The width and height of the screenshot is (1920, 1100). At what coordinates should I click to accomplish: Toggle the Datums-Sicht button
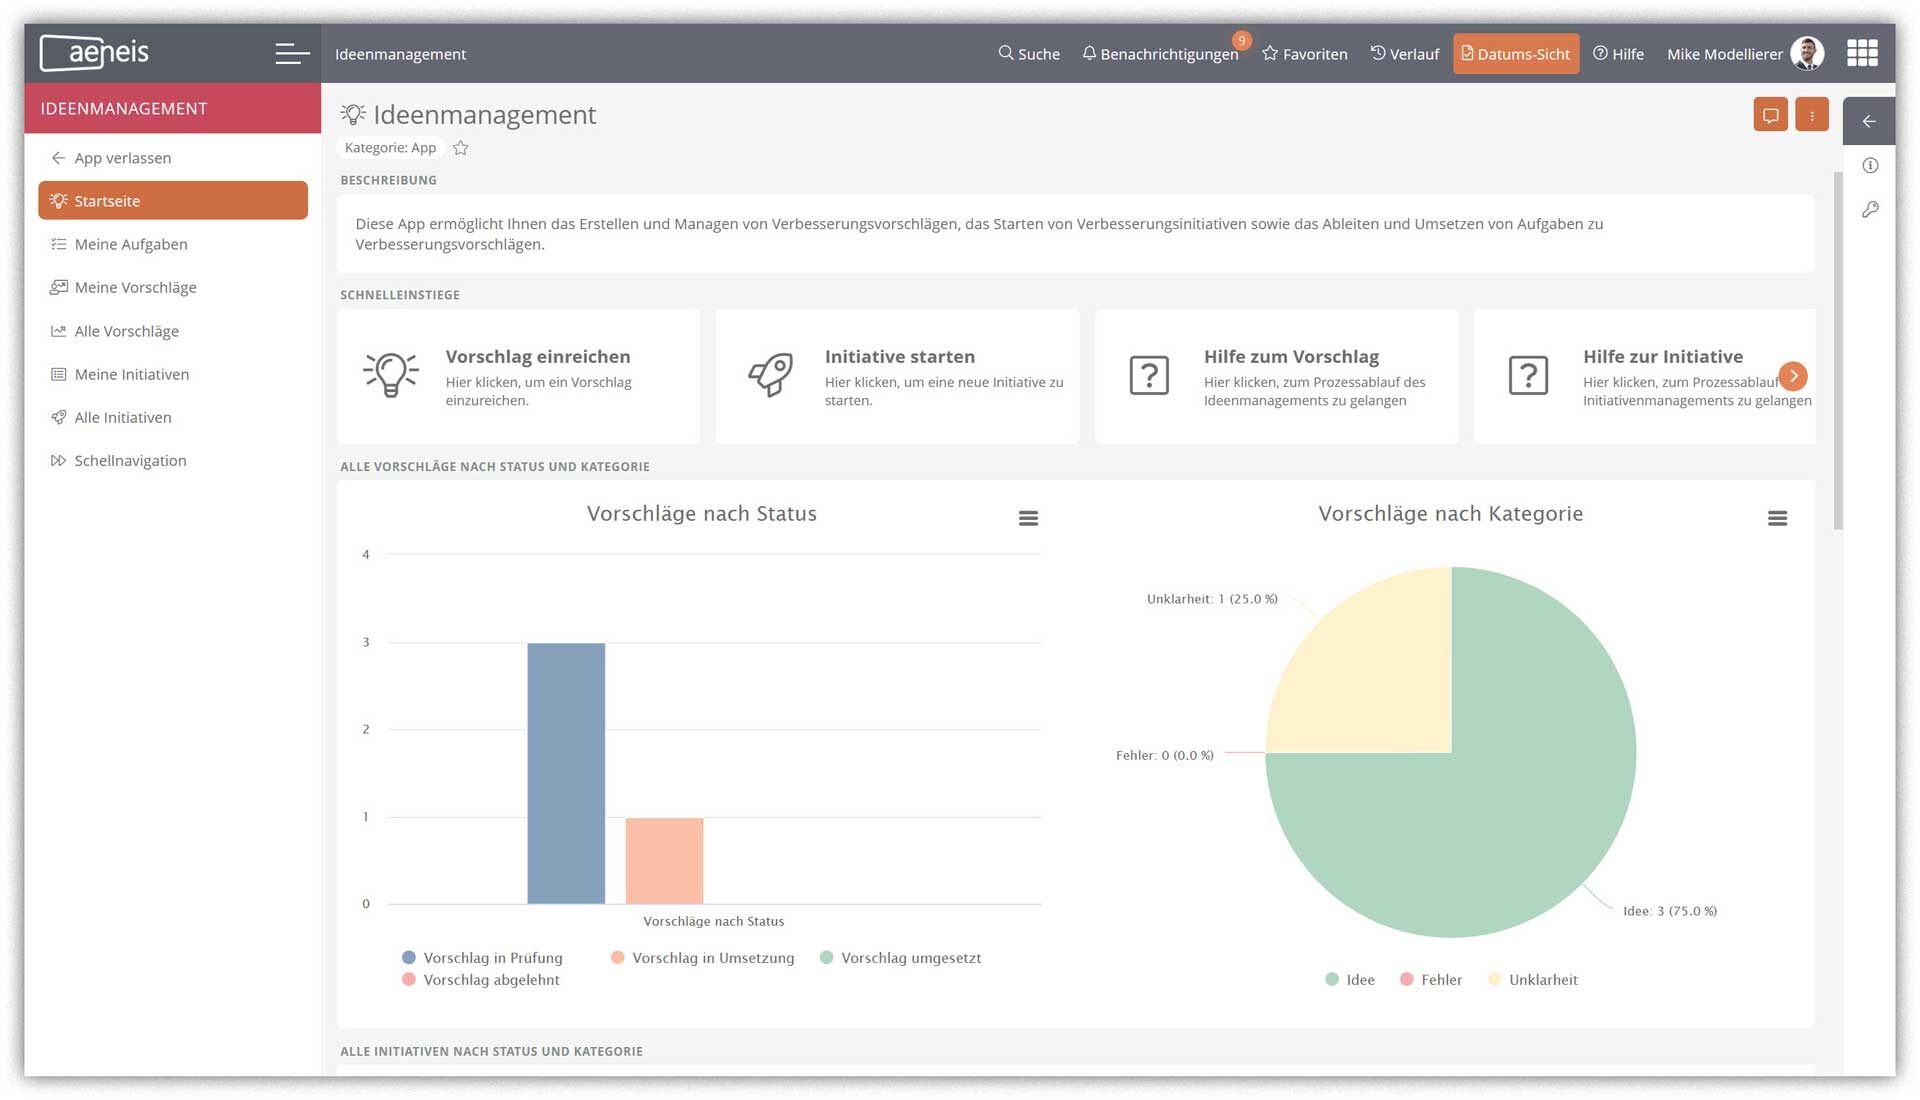point(1515,54)
